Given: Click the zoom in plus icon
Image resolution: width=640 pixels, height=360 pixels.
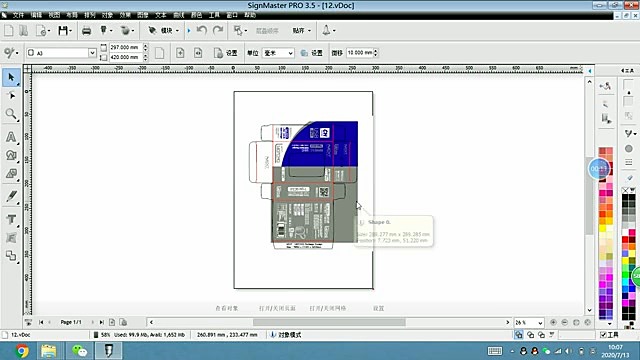Looking at the screenshot, I should (x=553, y=322).
